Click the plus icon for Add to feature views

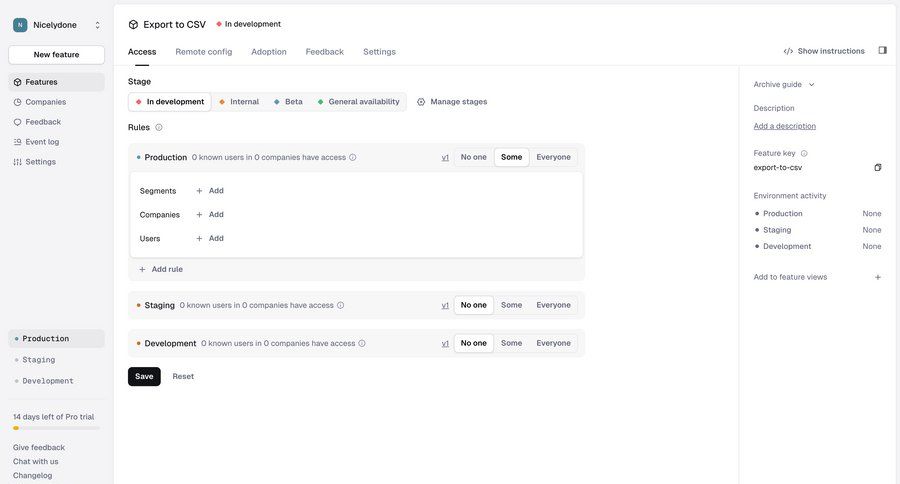pos(878,277)
